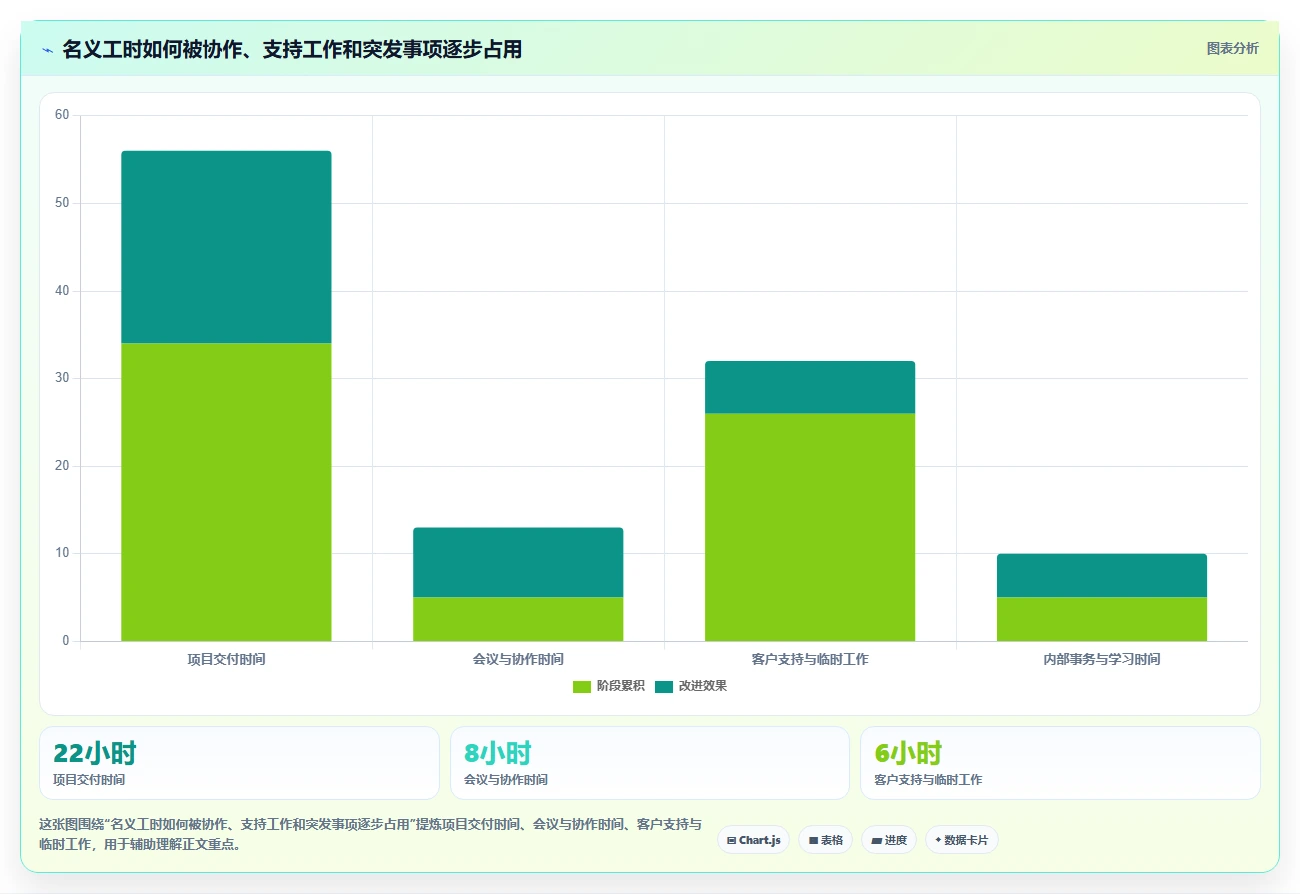
Task: Click the green 阶段累积 legend color box
Action: 582,686
